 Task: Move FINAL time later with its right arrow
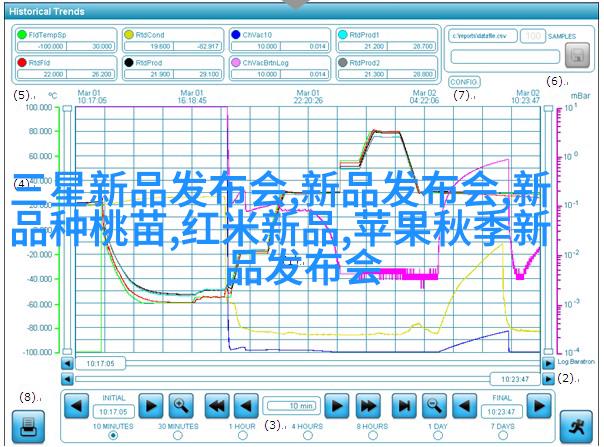pos(539,406)
